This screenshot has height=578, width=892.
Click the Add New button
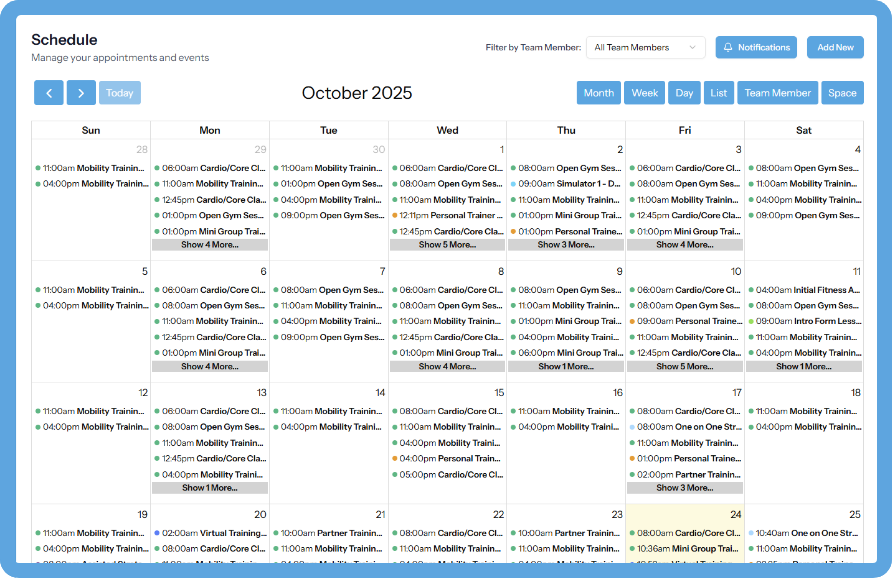click(x=835, y=47)
